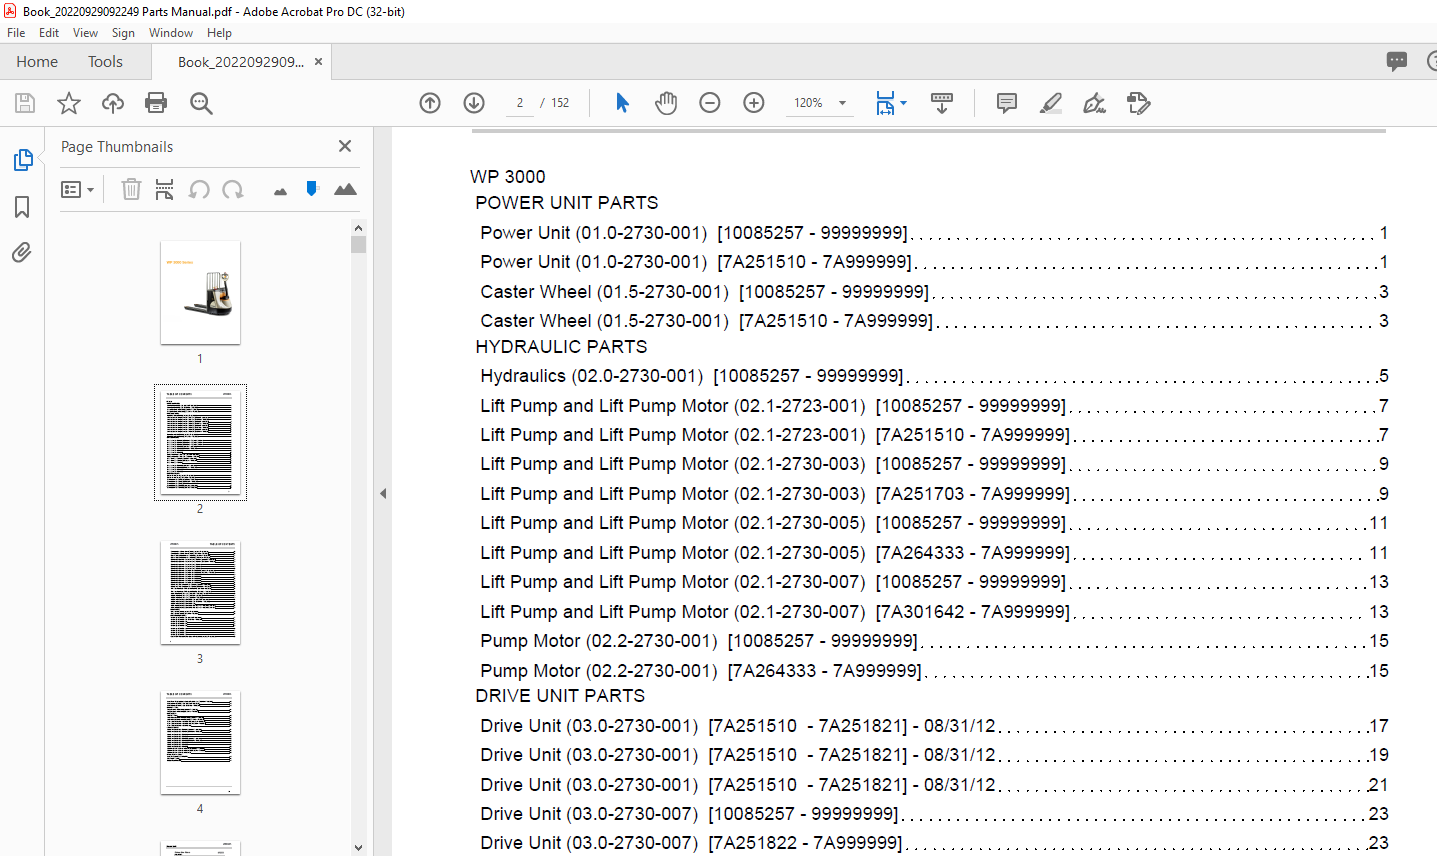Click the HYDRAULIC PARTS heading

561,347
